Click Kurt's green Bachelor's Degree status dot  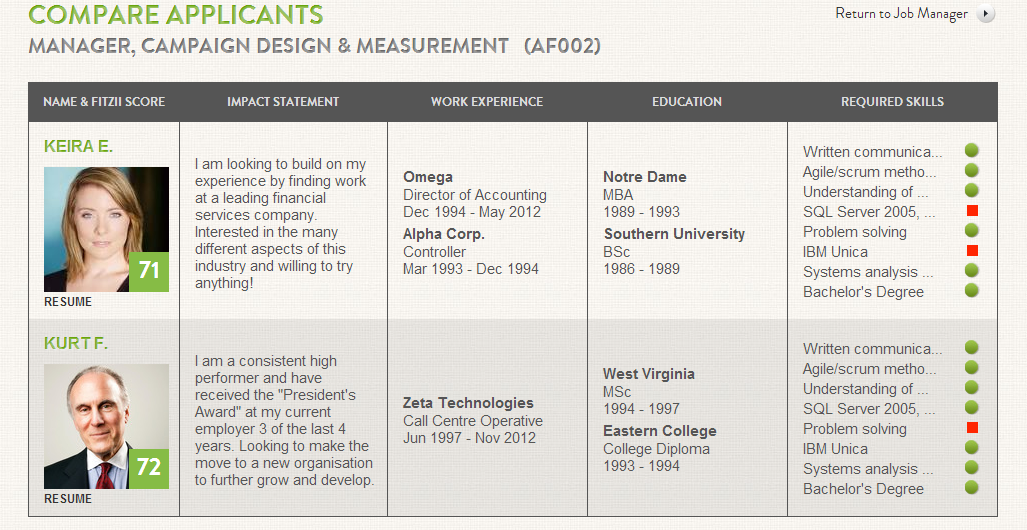coord(971,488)
